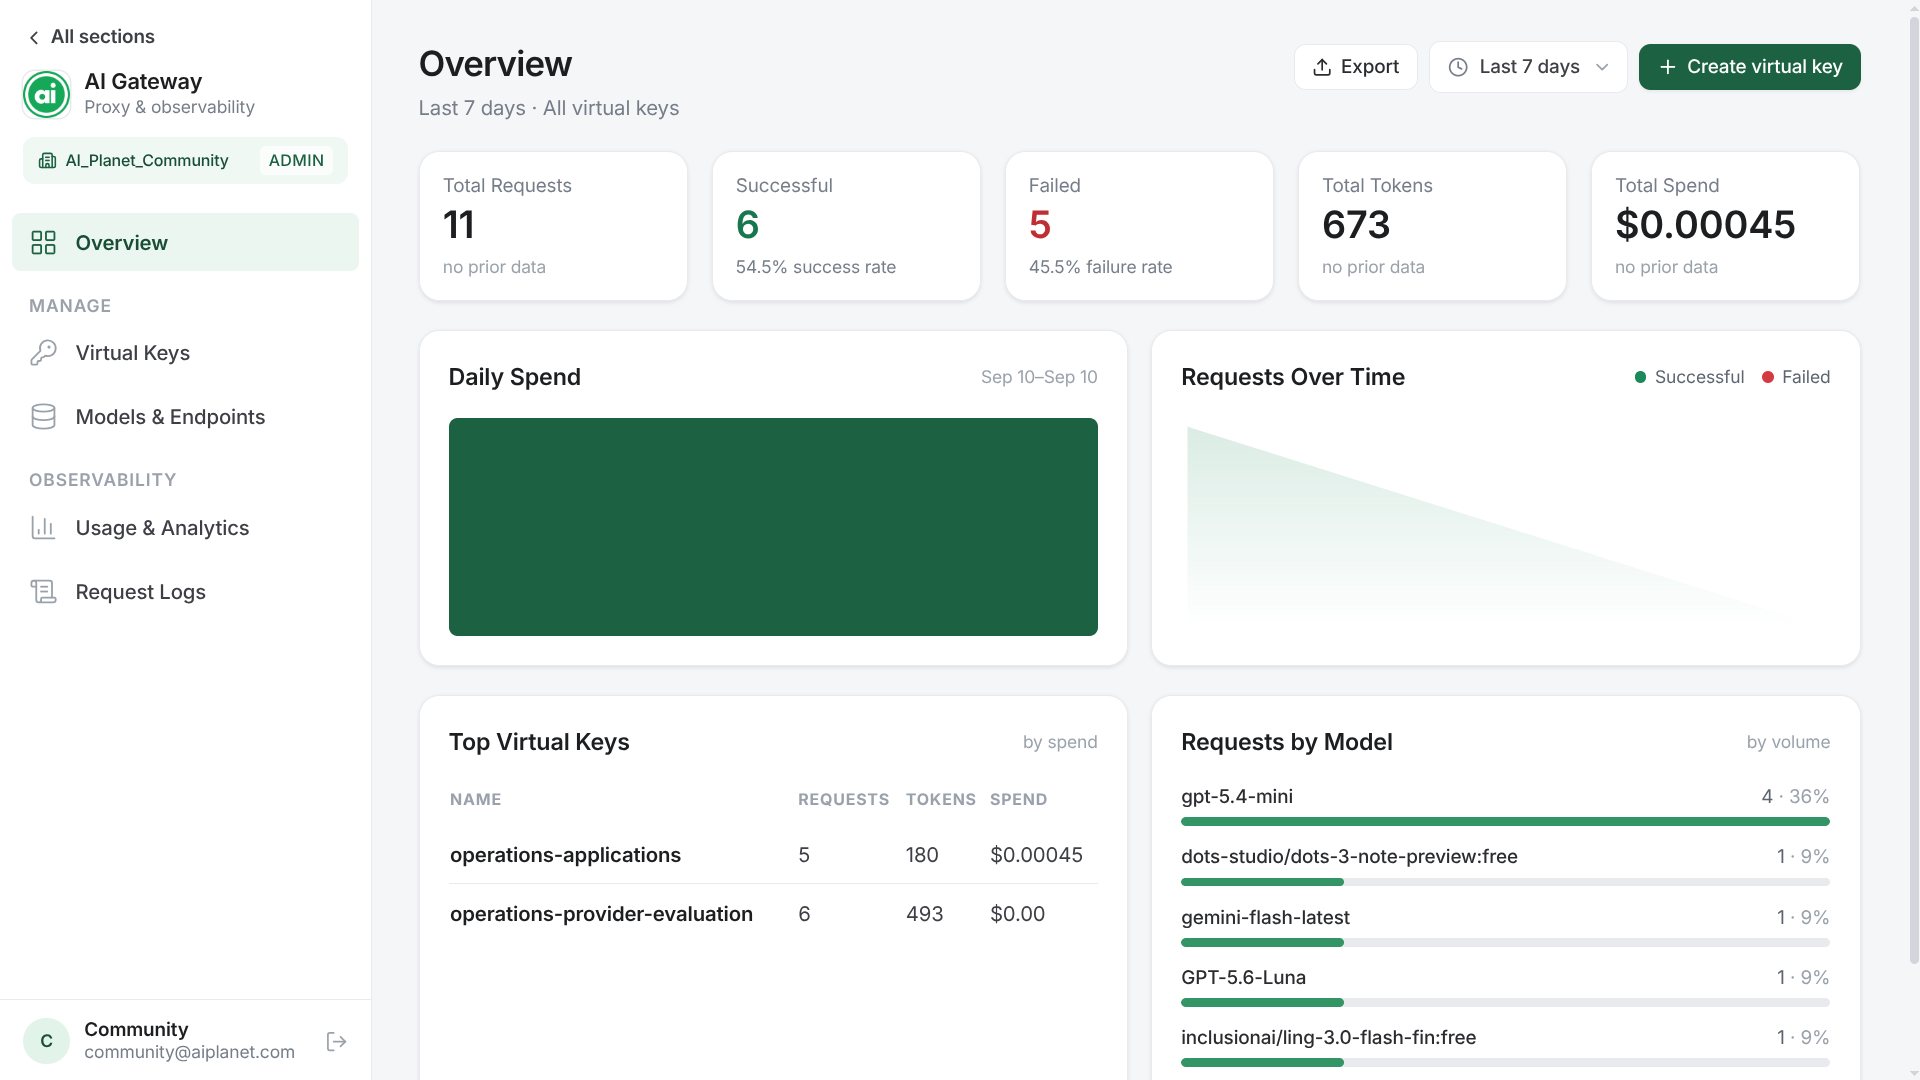Click the Successful legend green dot
This screenshot has height=1080, width=1920.
coord(1640,377)
